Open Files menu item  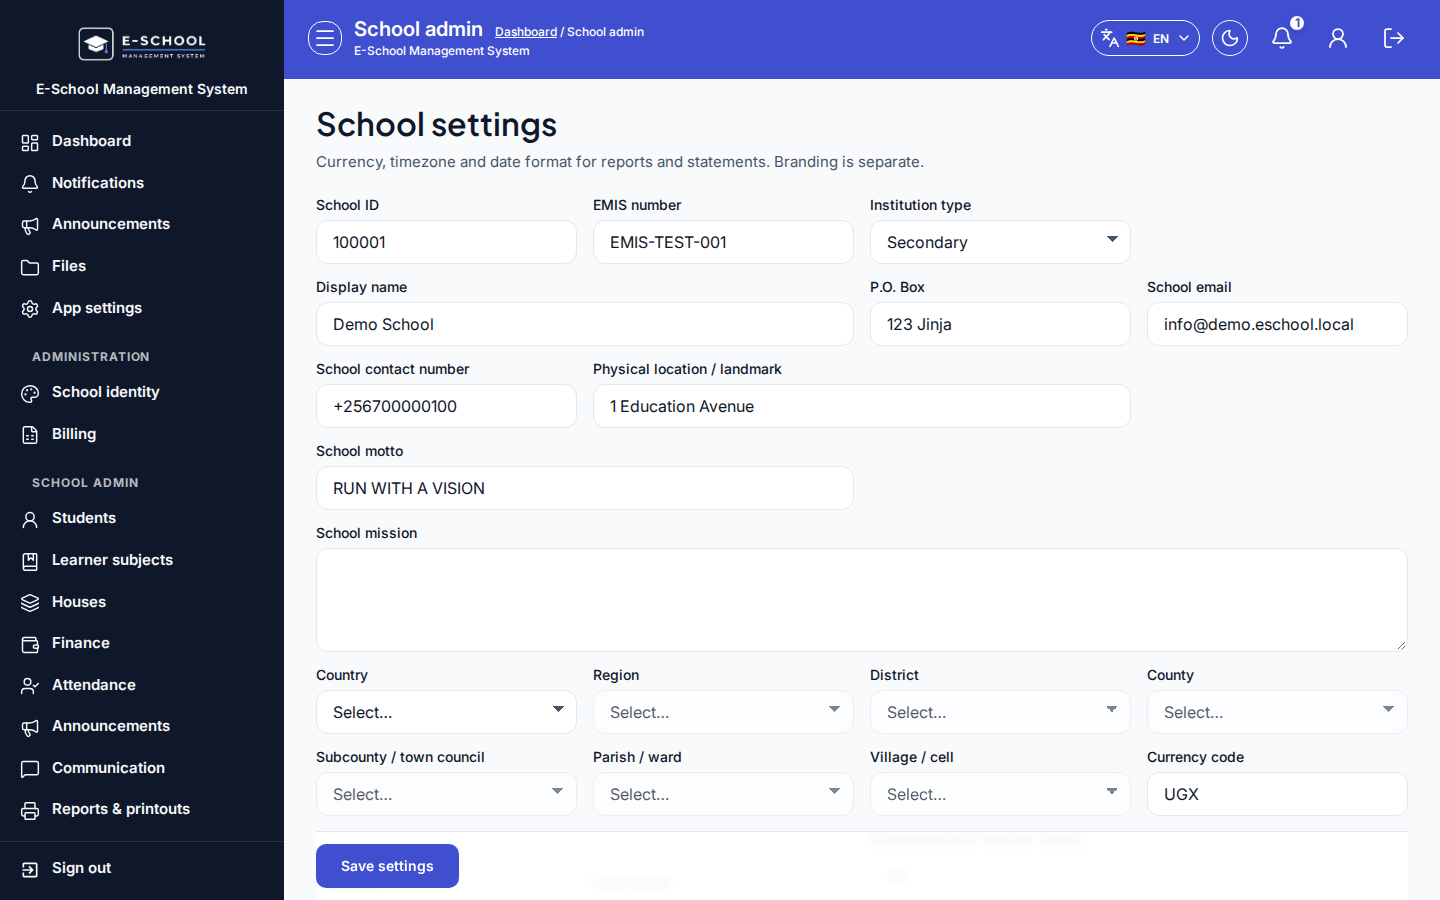pos(142,266)
